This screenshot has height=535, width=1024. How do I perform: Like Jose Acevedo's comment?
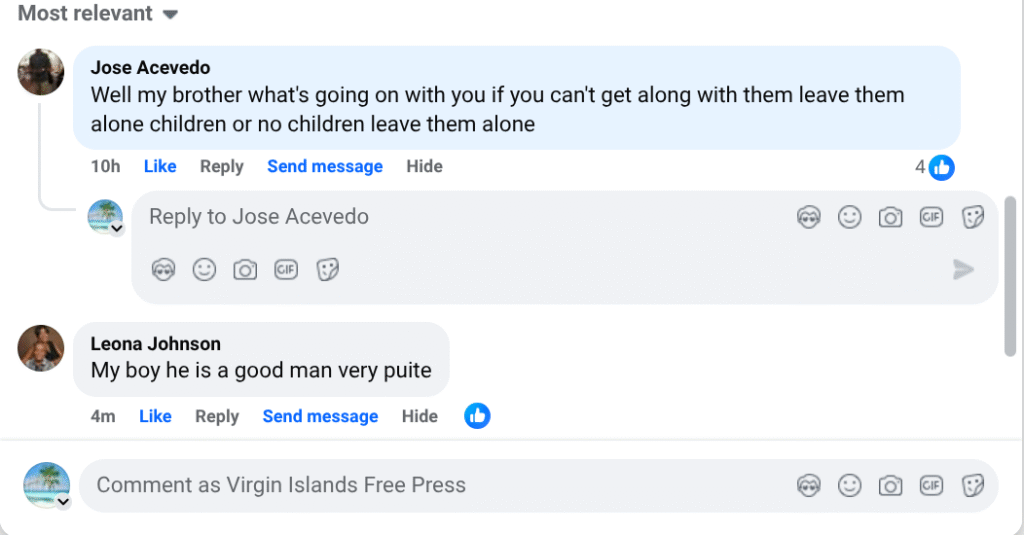[160, 166]
